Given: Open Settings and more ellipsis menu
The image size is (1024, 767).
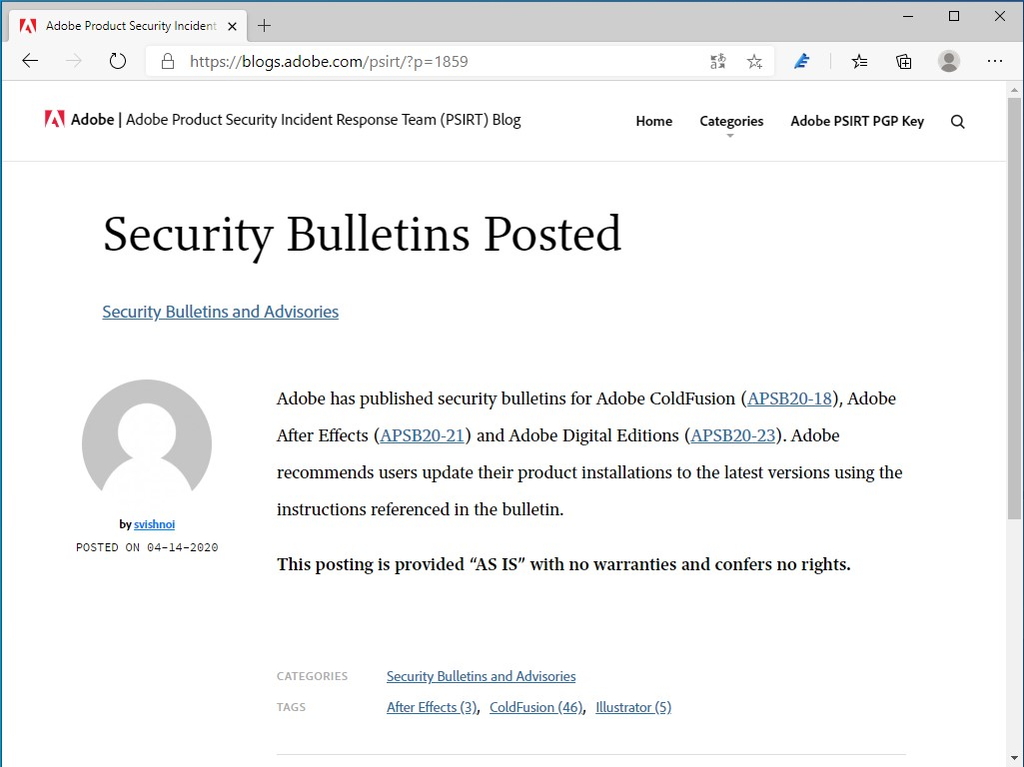Looking at the screenshot, I should point(995,61).
